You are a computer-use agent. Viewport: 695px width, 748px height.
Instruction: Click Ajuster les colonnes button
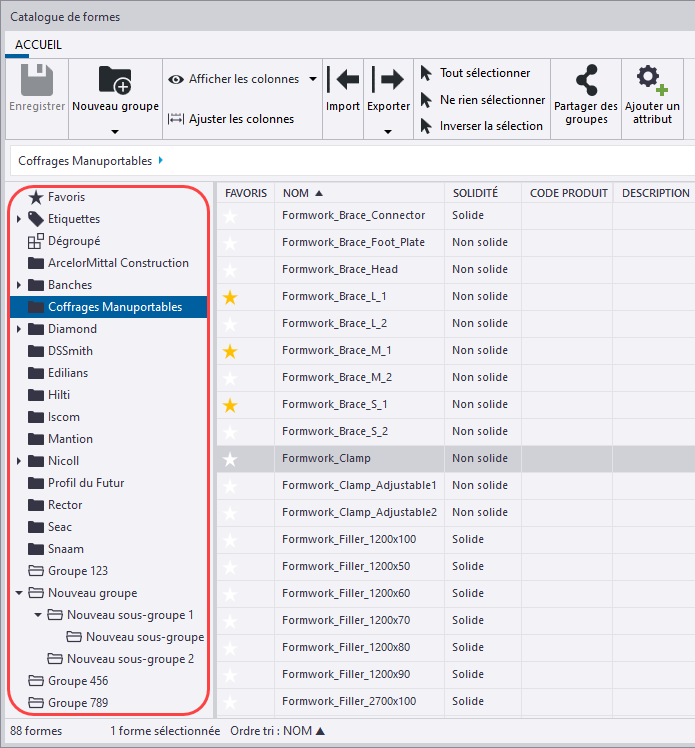(x=230, y=119)
